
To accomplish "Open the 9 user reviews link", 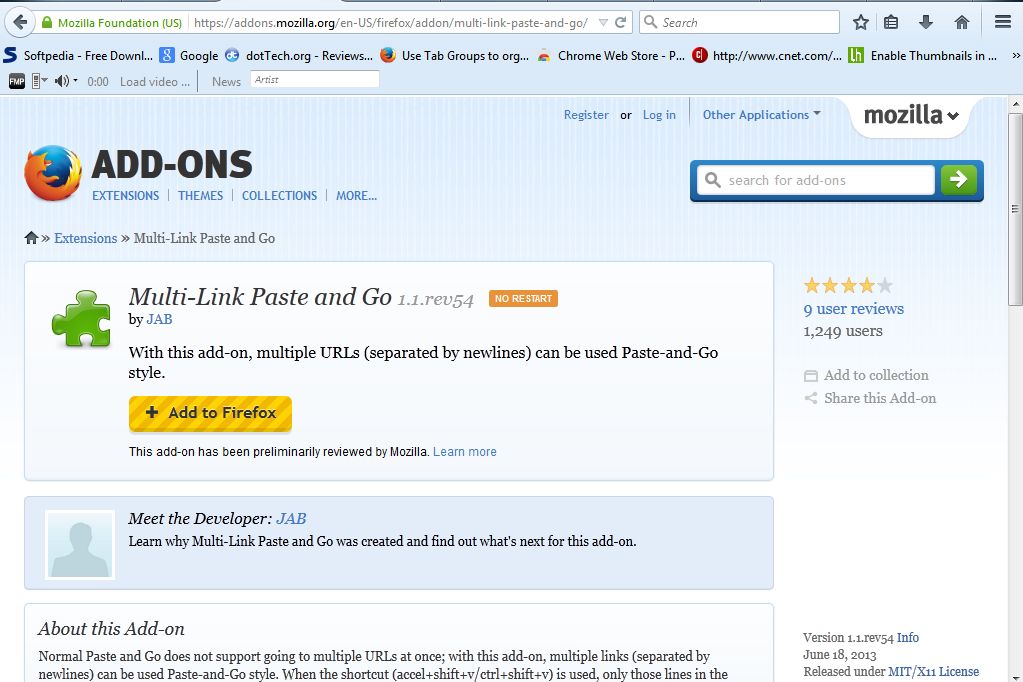I will pos(852,309).
